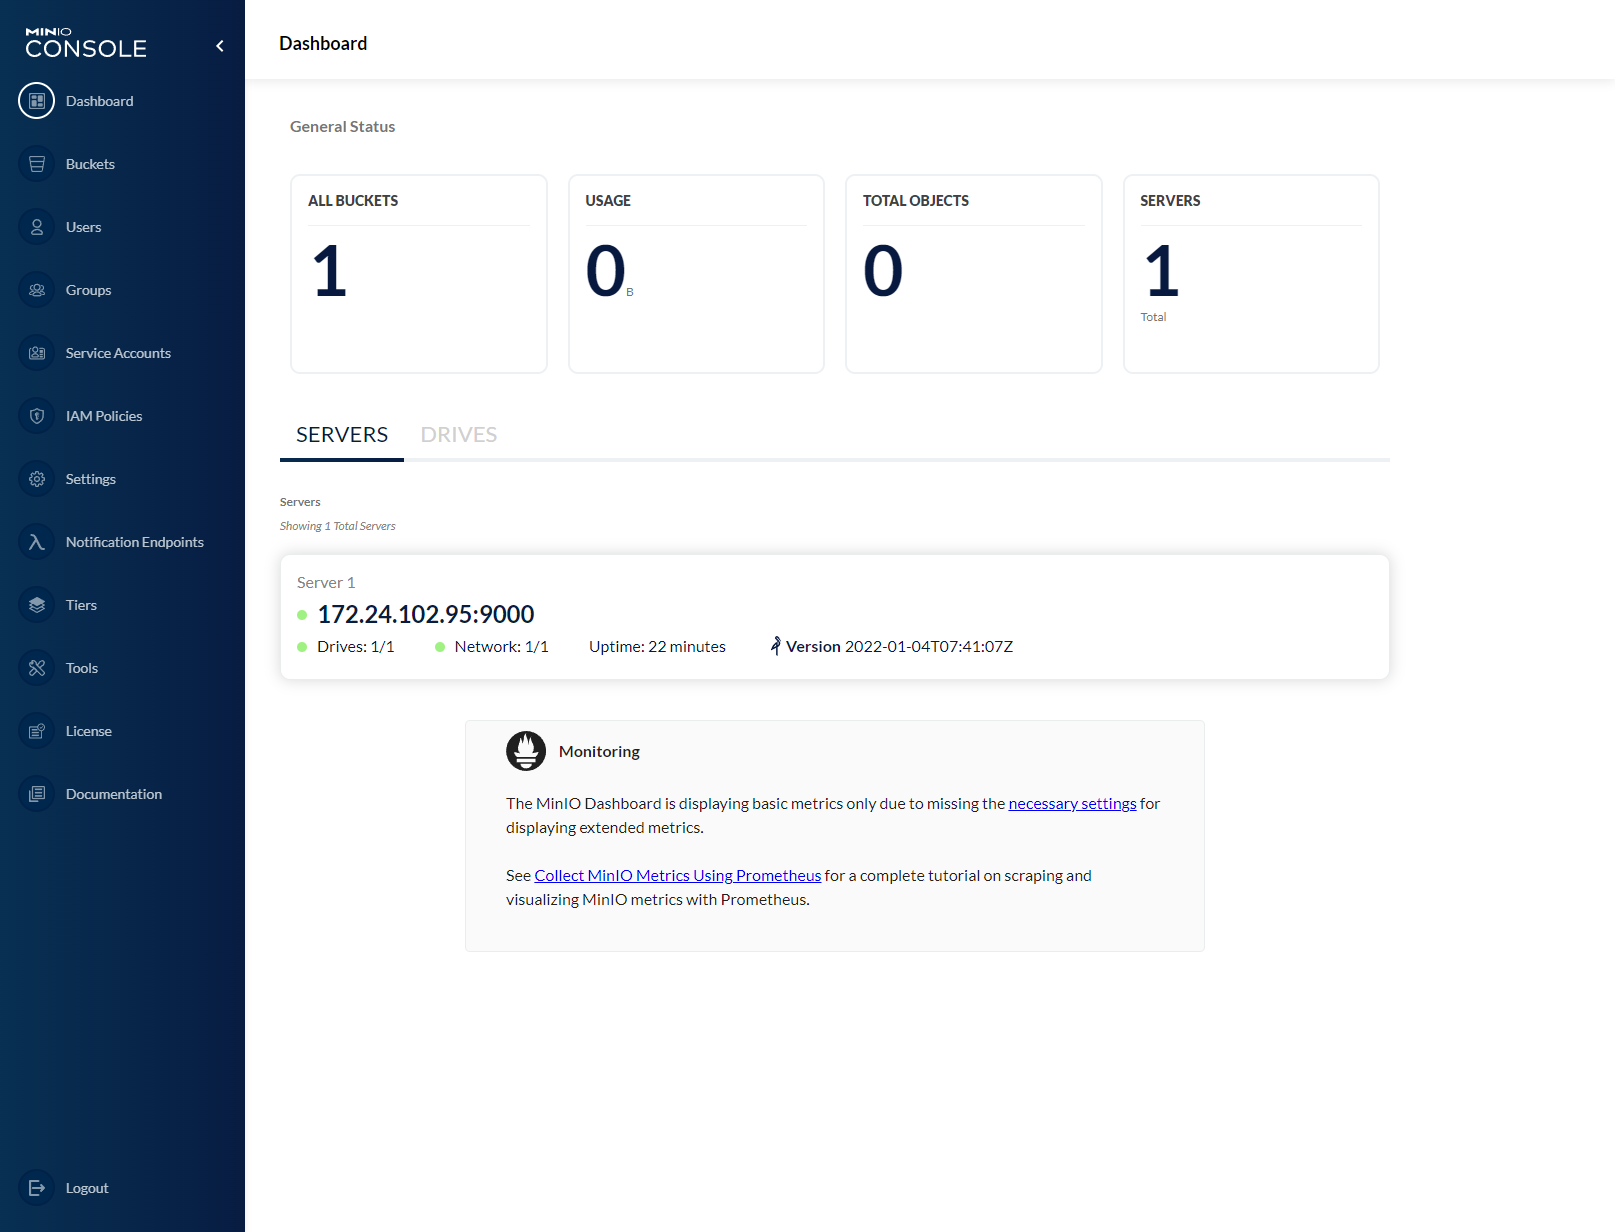Click the Monitoring heading text
The width and height of the screenshot is (1615, 1232).
(x=599, y=752)
